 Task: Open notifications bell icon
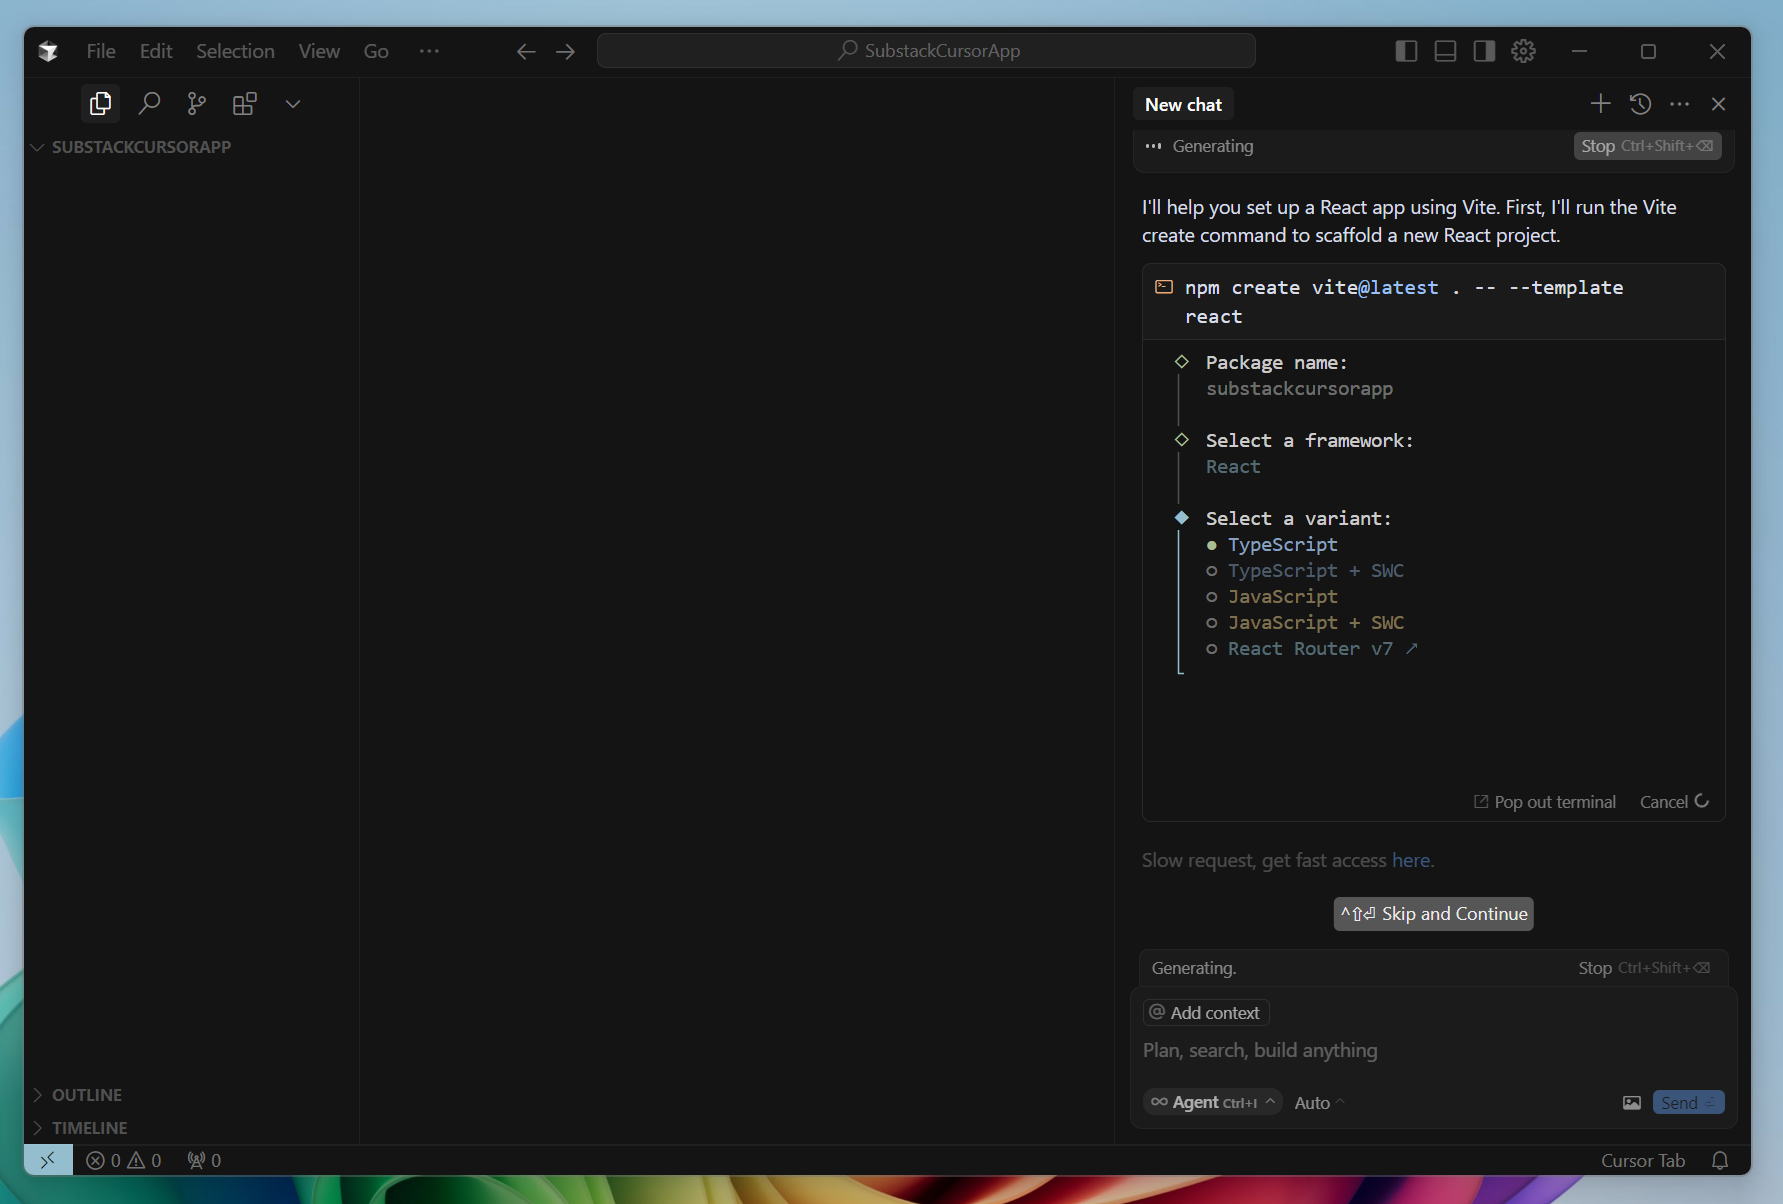click(1720, 1160)
